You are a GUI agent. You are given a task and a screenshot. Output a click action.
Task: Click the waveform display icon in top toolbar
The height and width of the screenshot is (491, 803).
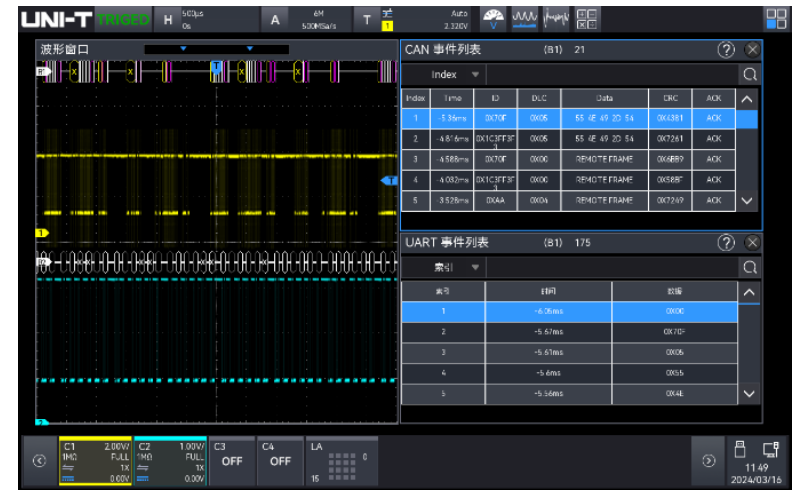point(525,18)
